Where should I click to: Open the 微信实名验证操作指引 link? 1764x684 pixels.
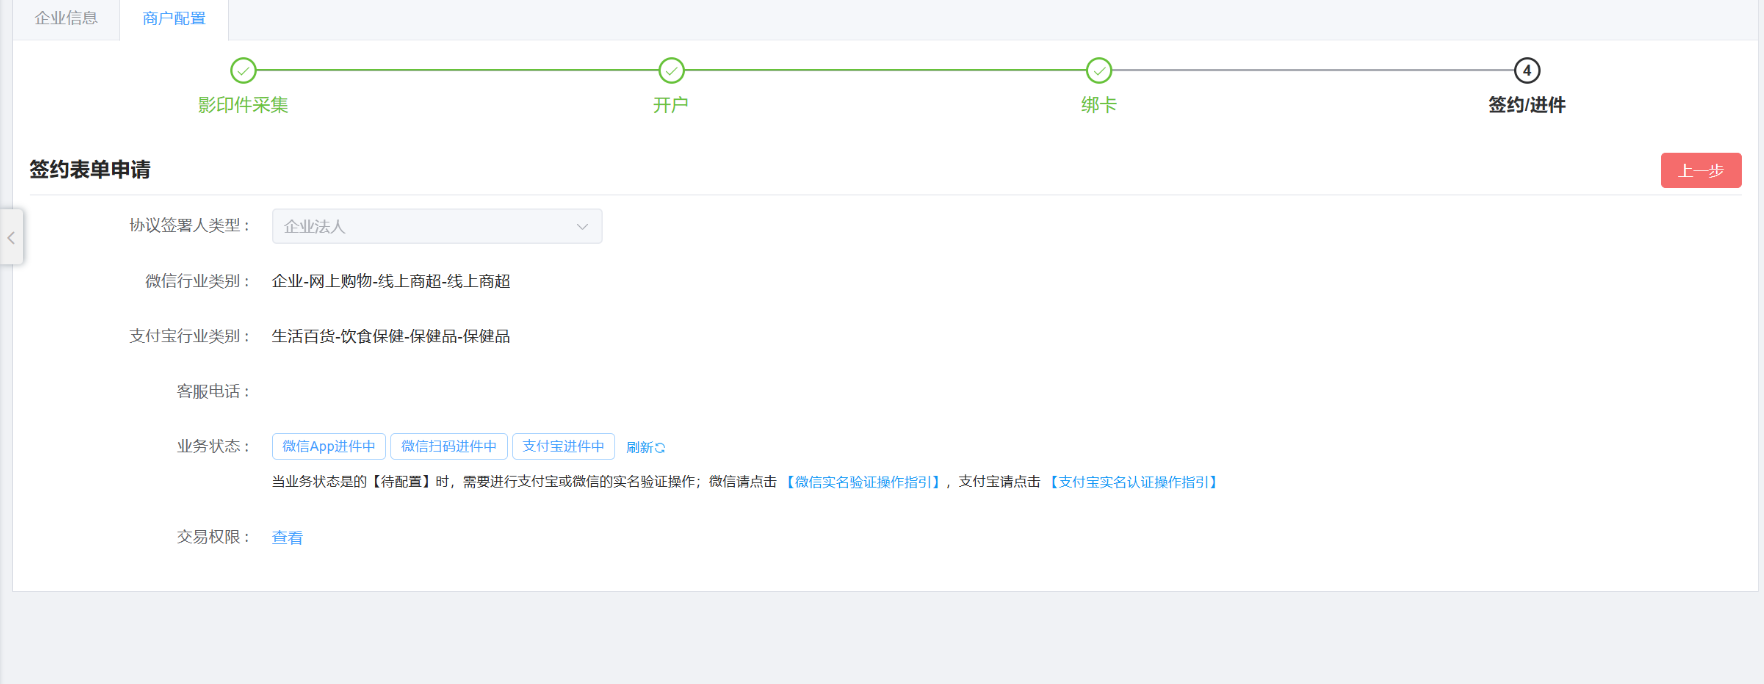(864, 482)
